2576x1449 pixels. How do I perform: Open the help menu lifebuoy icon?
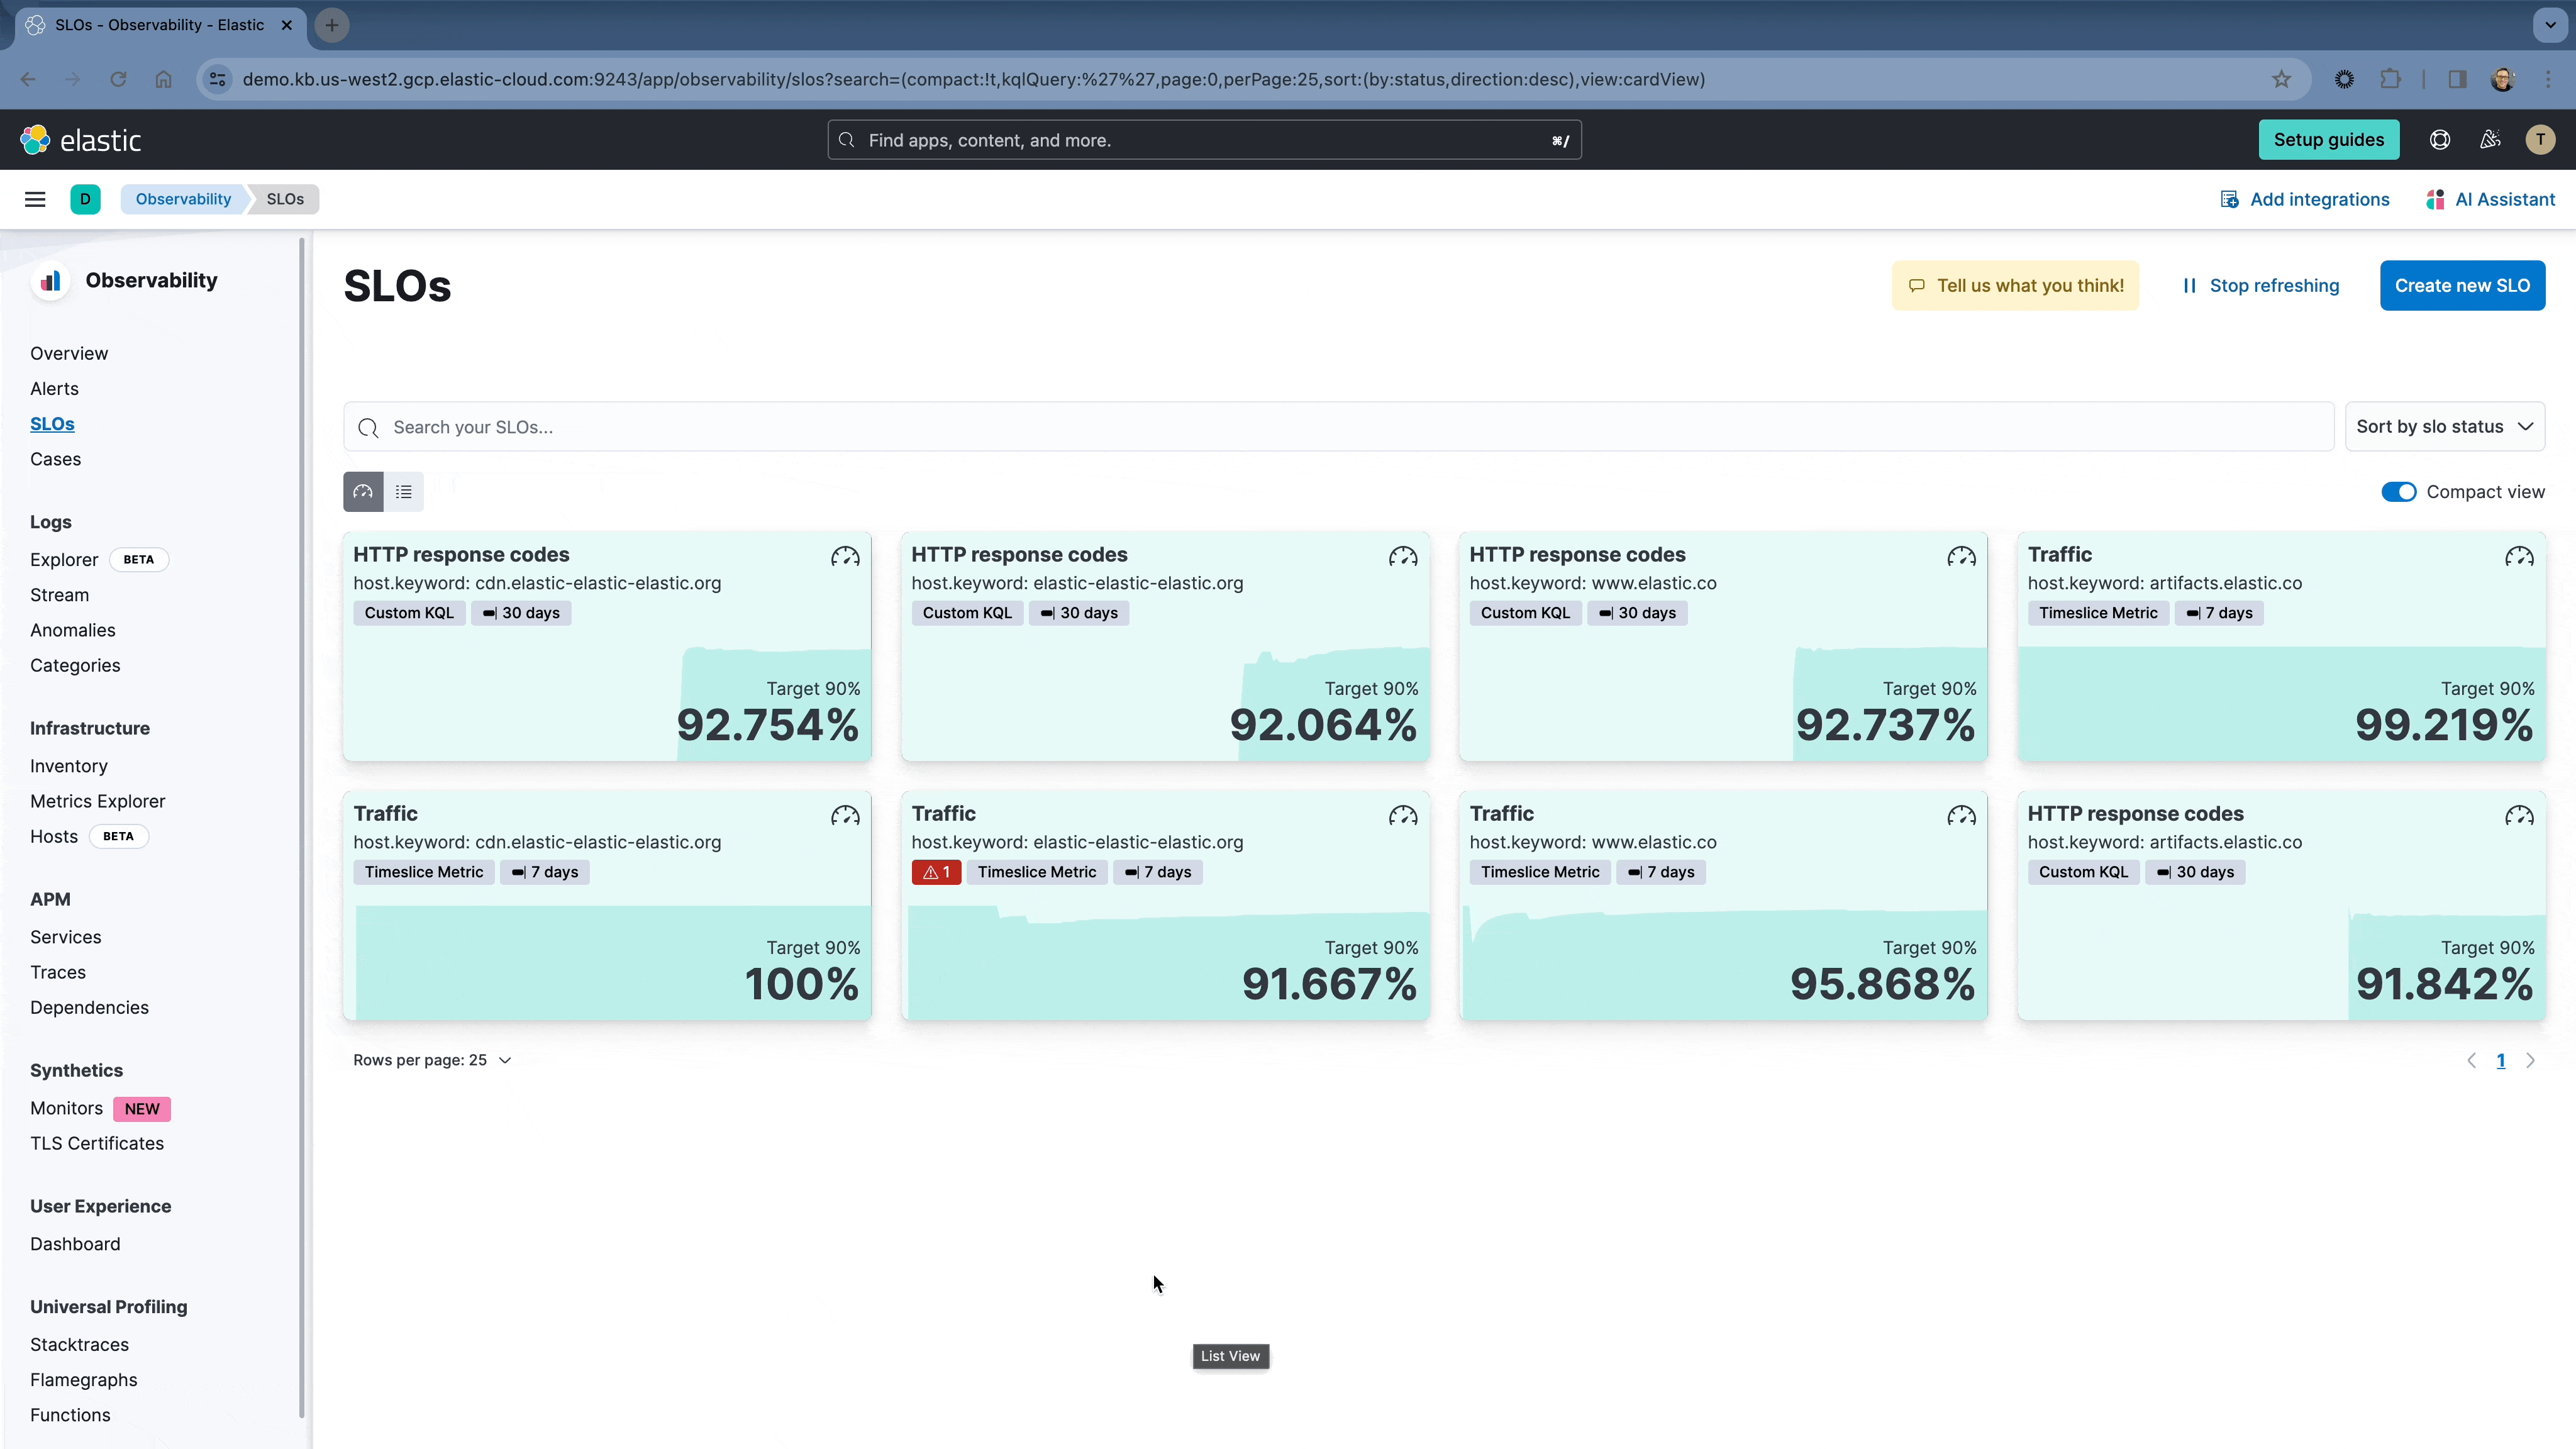(x=2440, y=140)
